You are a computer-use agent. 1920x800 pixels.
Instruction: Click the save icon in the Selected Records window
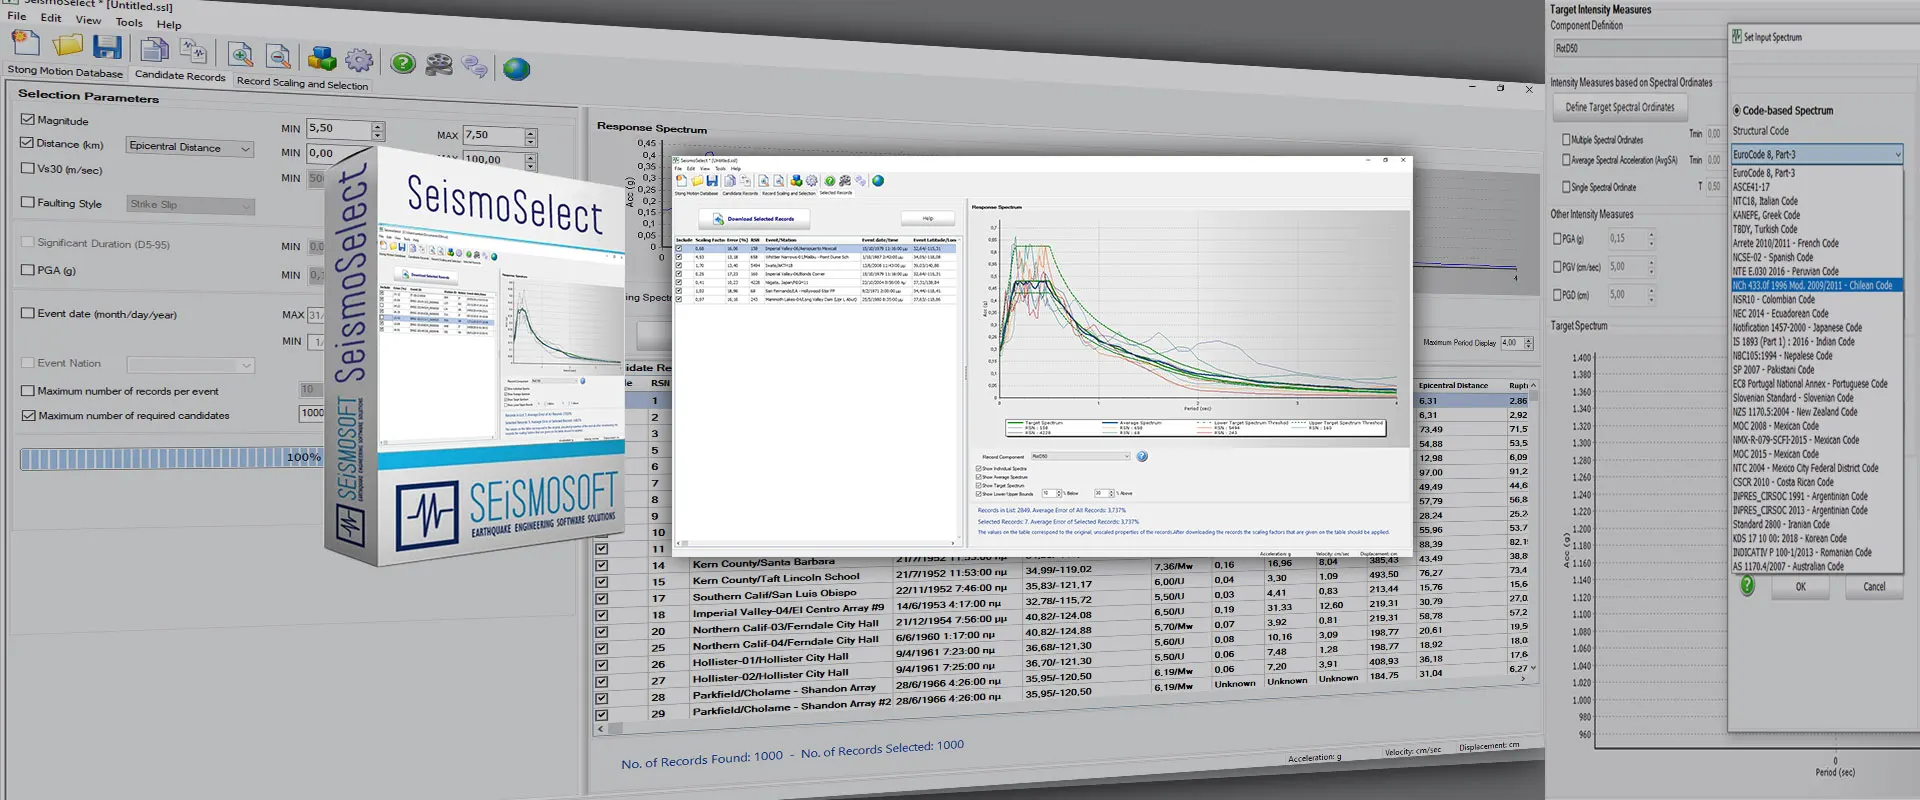[712, 181]
